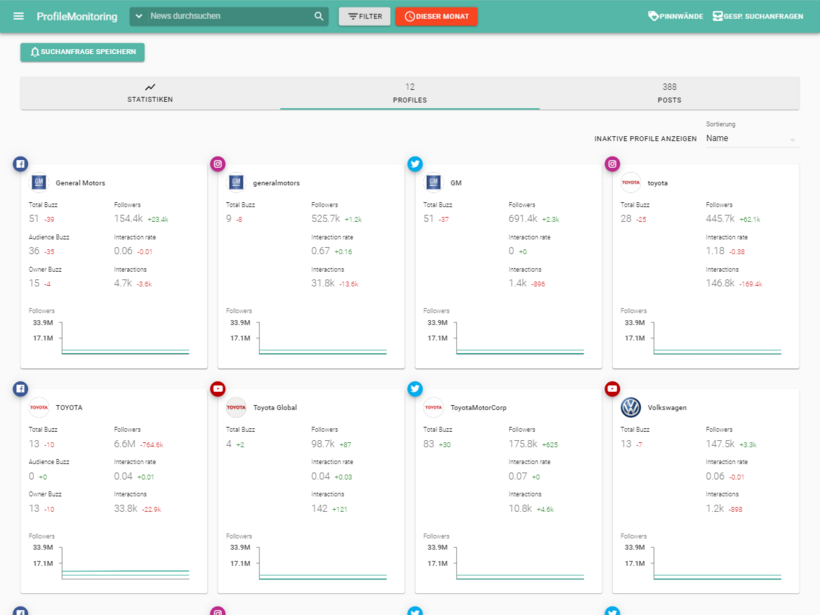
Task: Click the General Motors profile logo
Action: pos(39,183)
